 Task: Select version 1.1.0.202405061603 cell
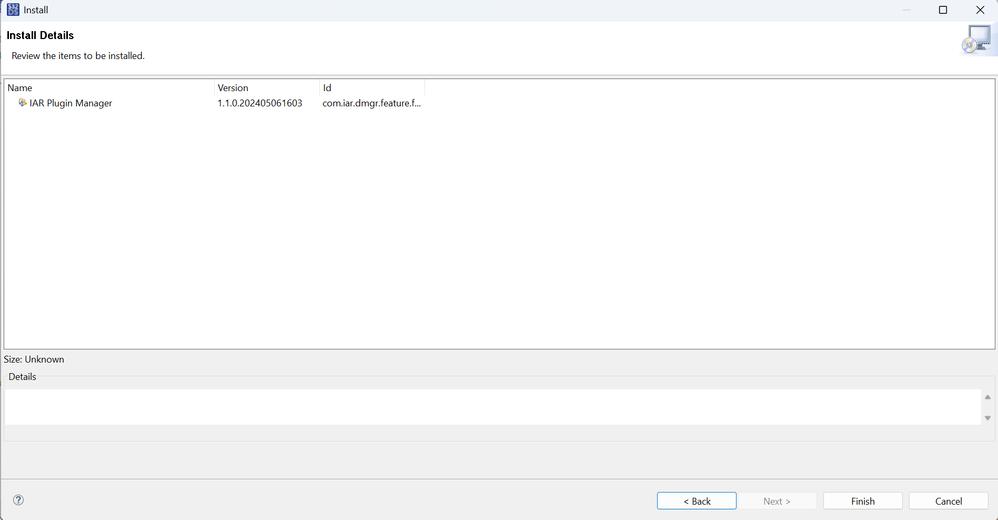(260, 103)
